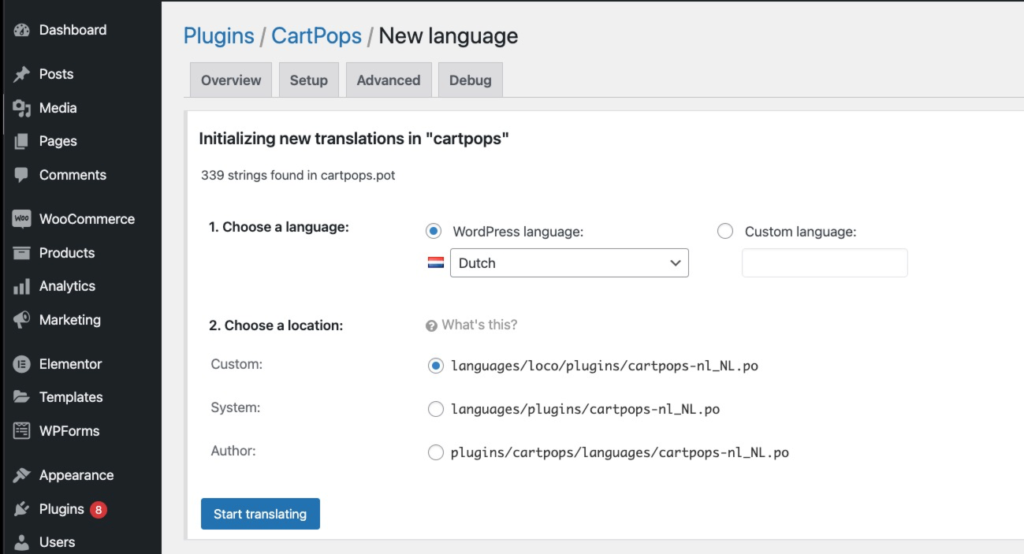Viewport: 1024px width, 554px height.
Task: Switch to the Debug tab
Action: point(470,80)
